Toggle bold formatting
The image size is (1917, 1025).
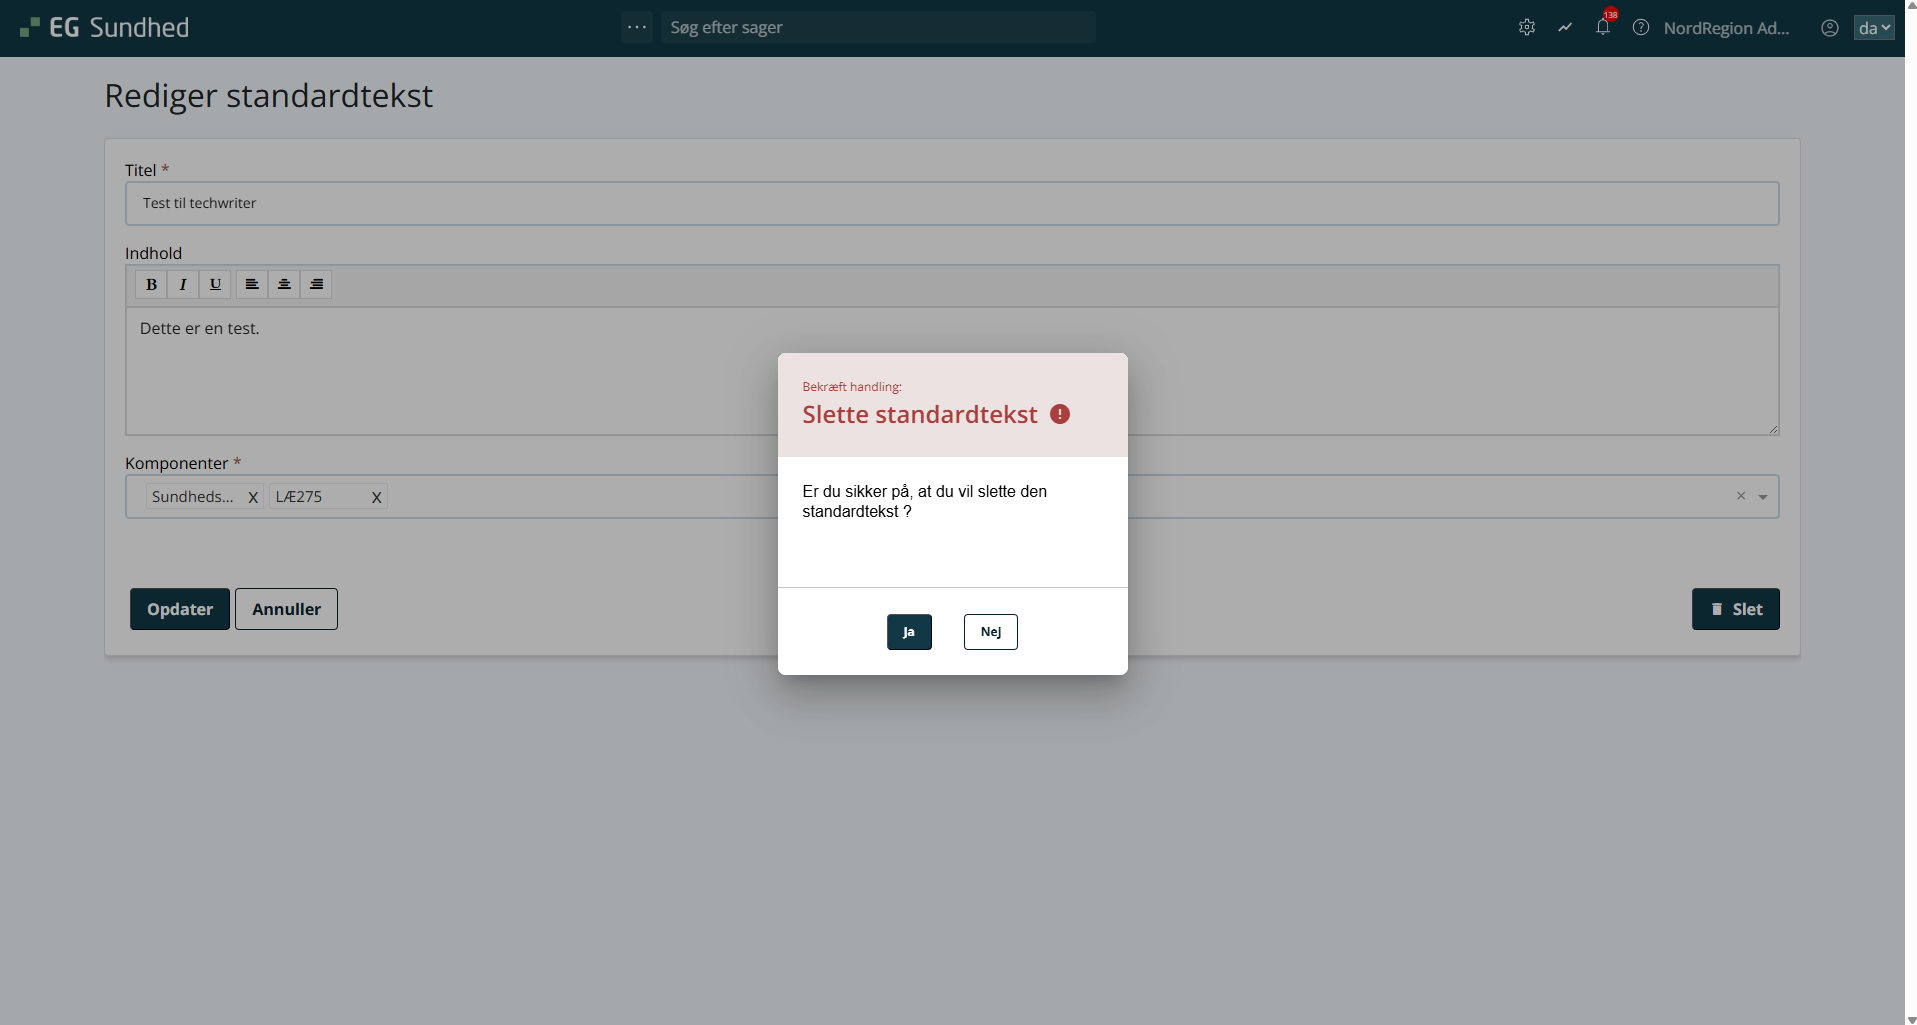point(151,285)
